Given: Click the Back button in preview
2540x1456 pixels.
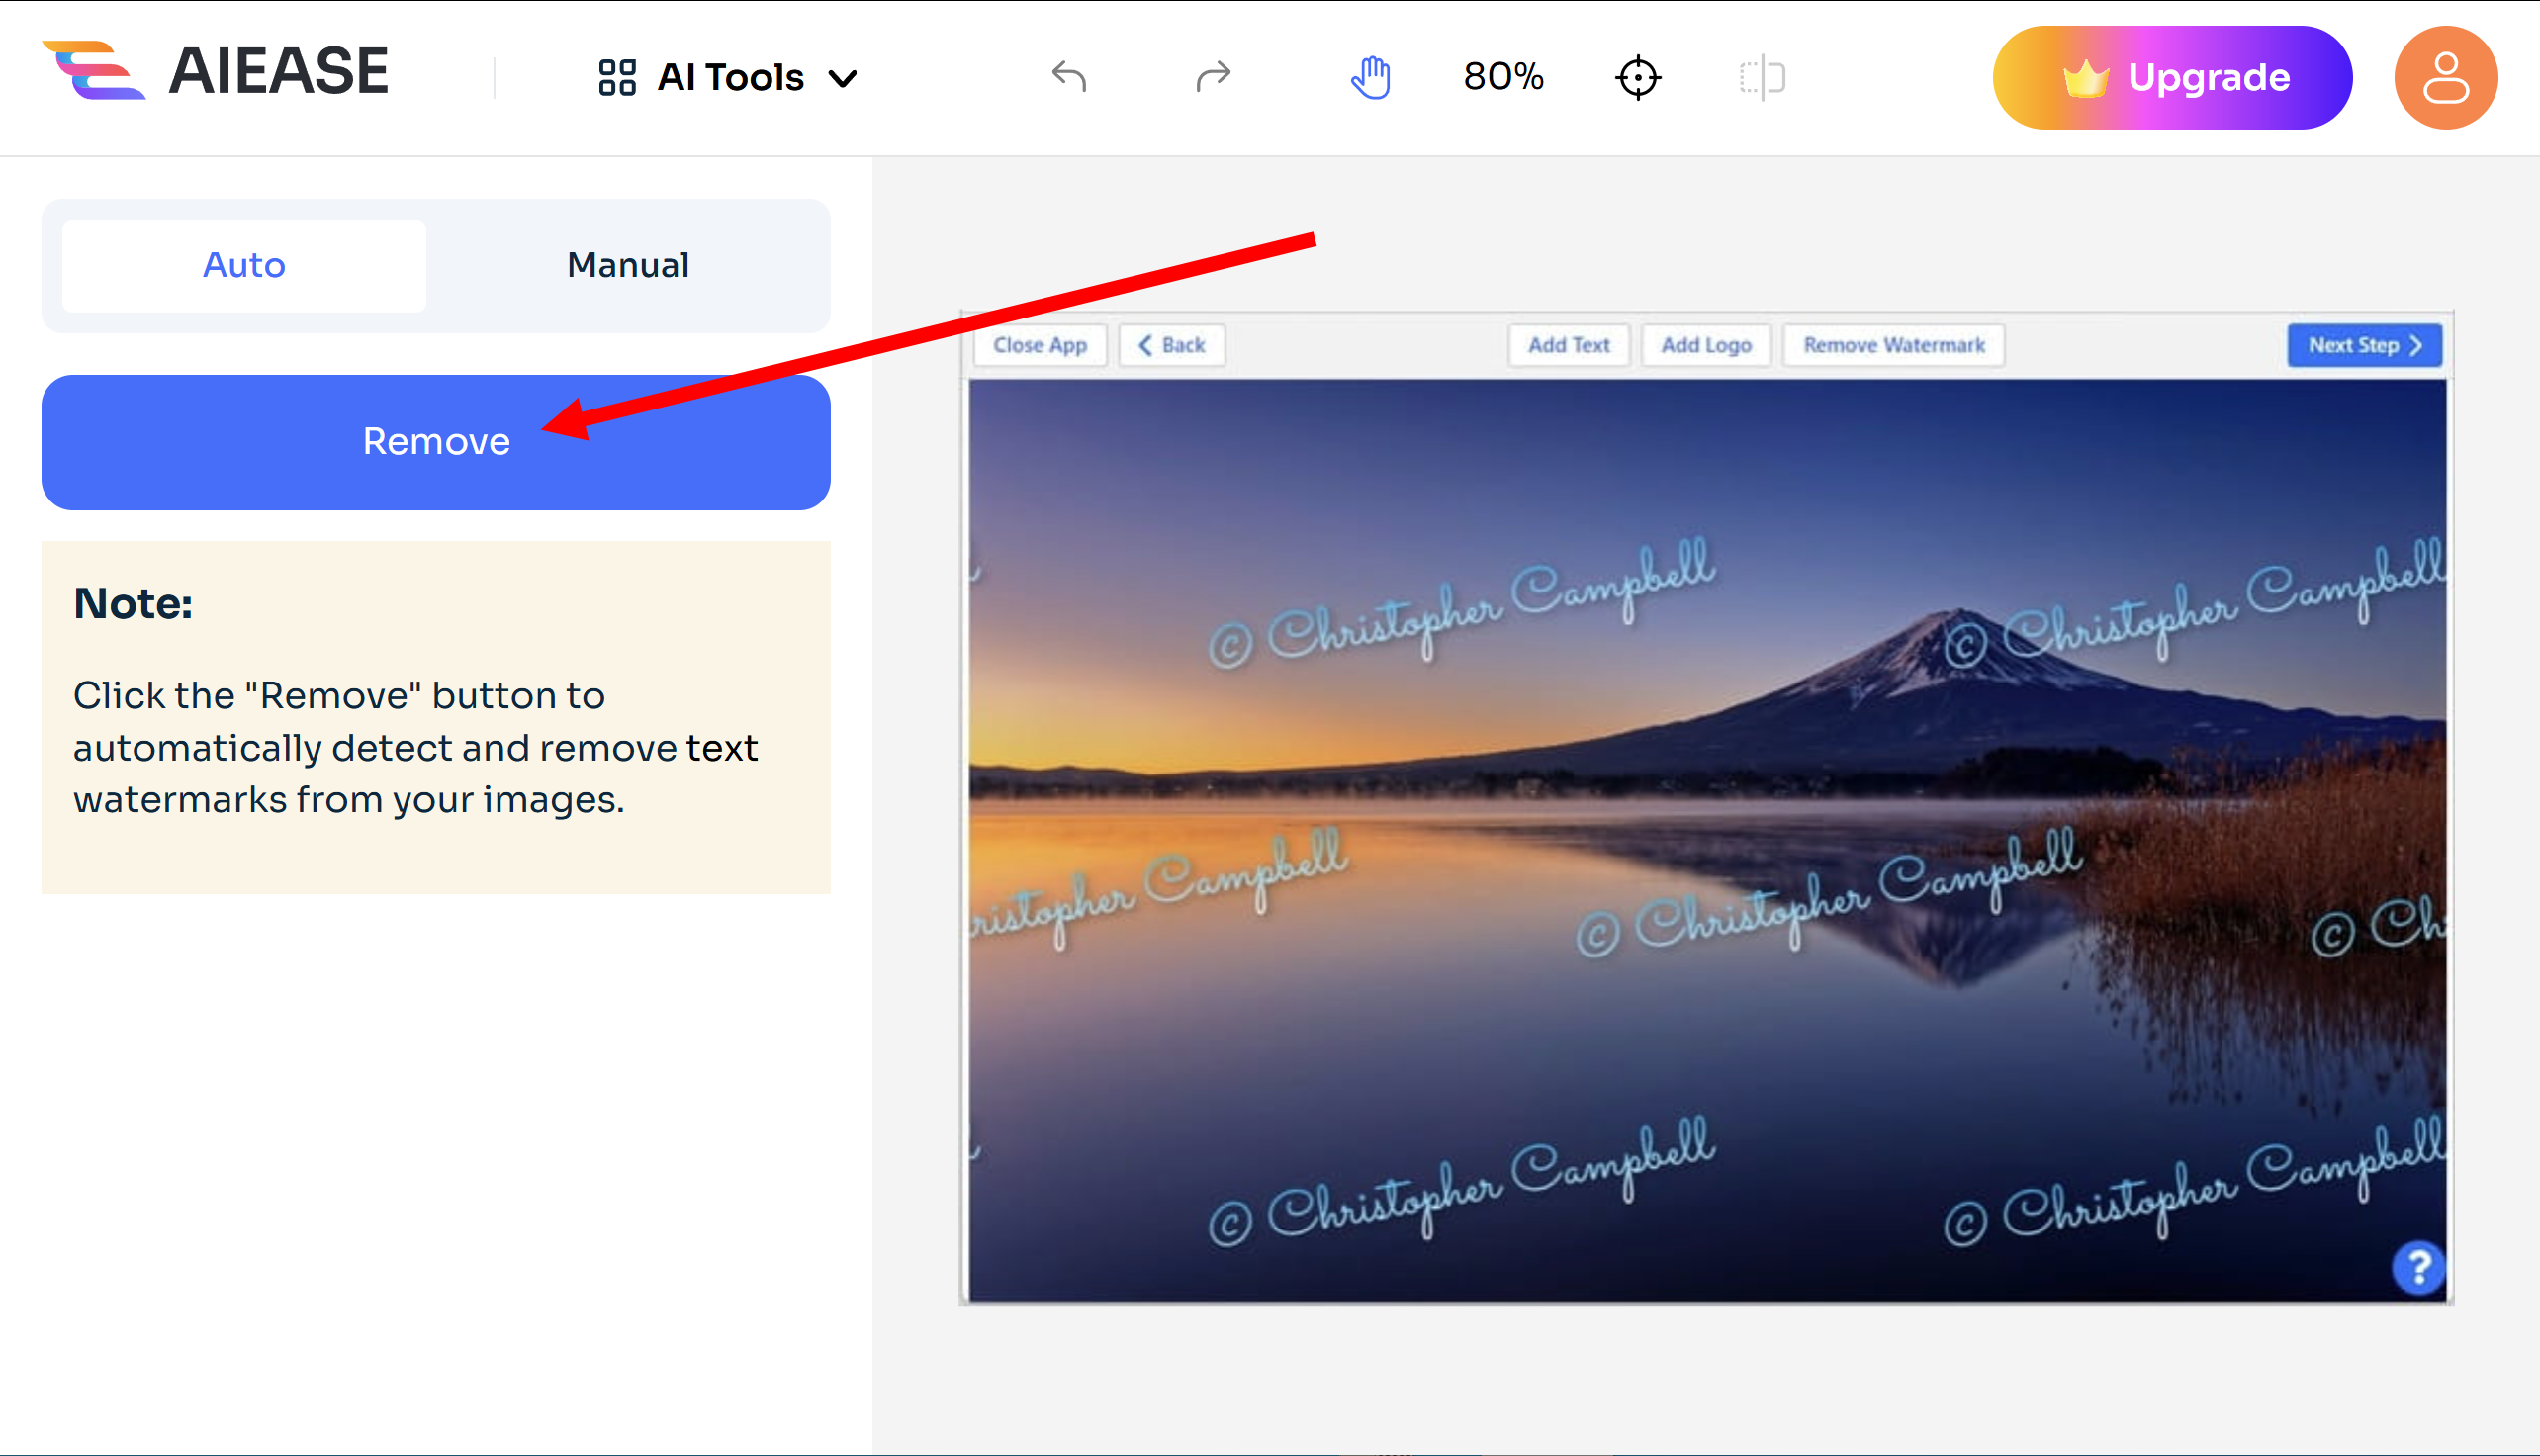Looking at the screenshot, I should (1172, 345).
